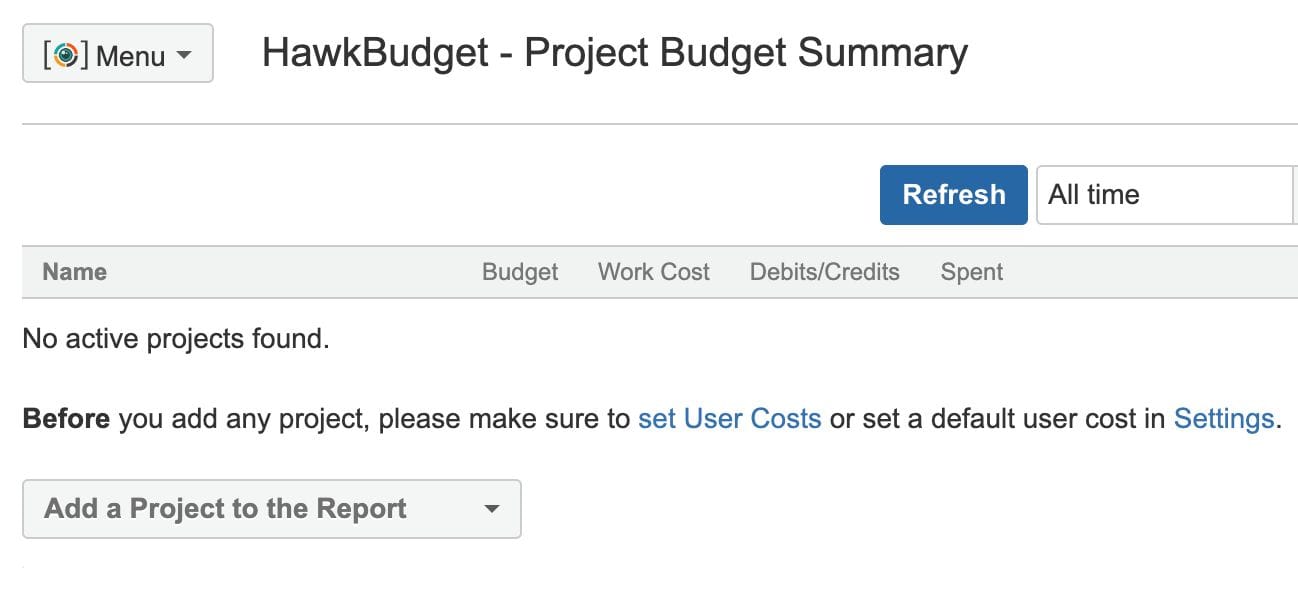Screen dimensions: 1298x600
Task: Click the Budget column header
Action: (x=520, y=272)
